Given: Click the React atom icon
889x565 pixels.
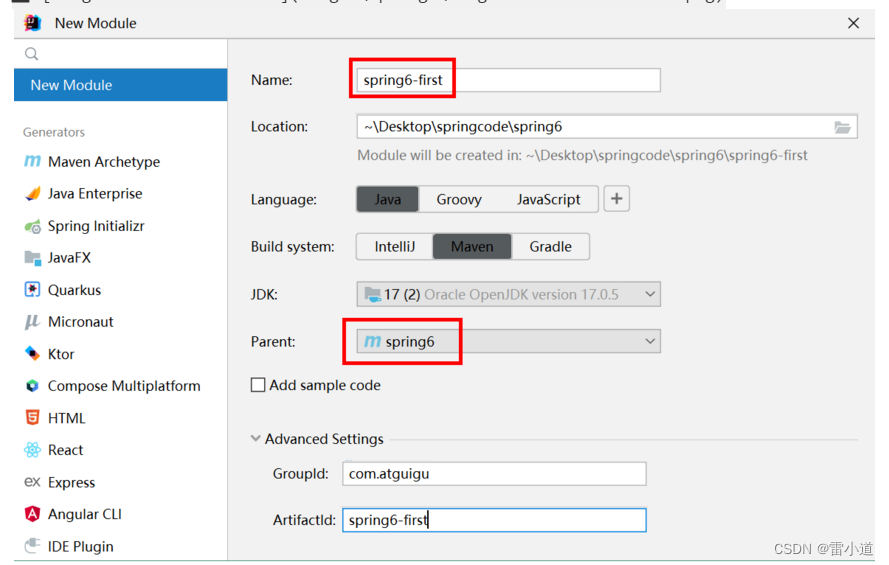Looking at the screenshot, I should [x=32, y=450].
